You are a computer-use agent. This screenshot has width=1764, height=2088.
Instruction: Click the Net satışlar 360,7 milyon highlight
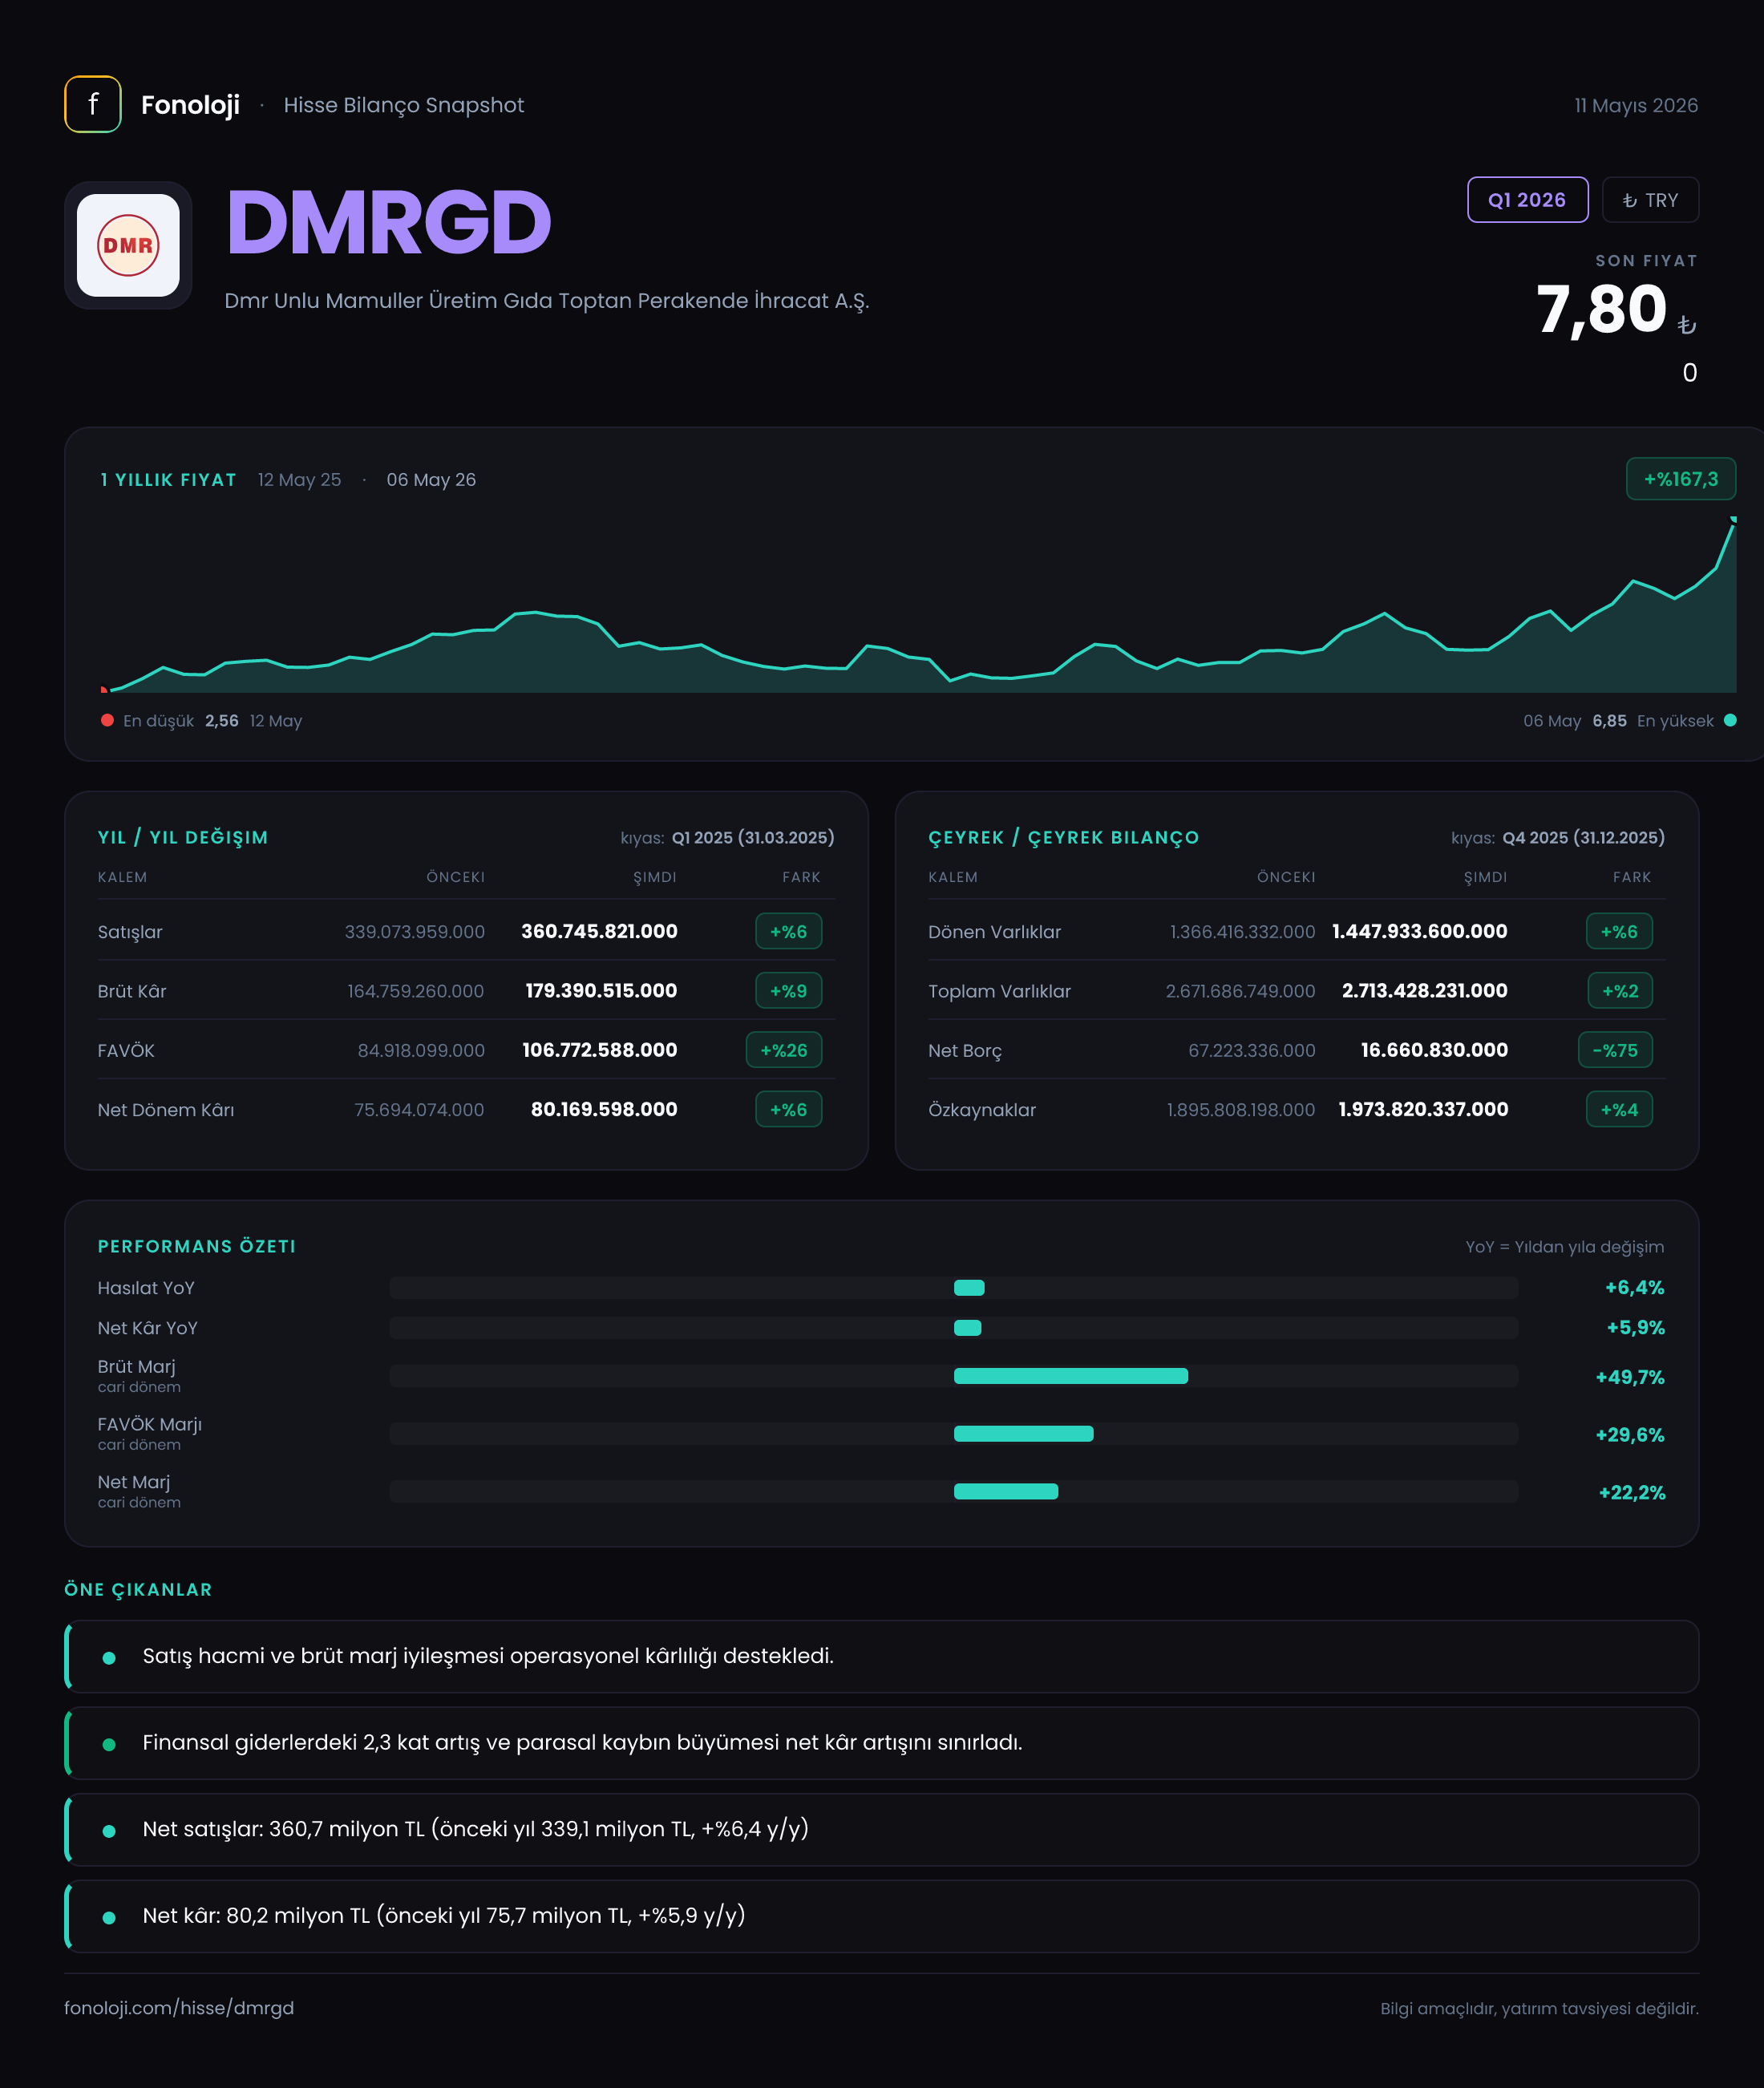[882, 1829]
